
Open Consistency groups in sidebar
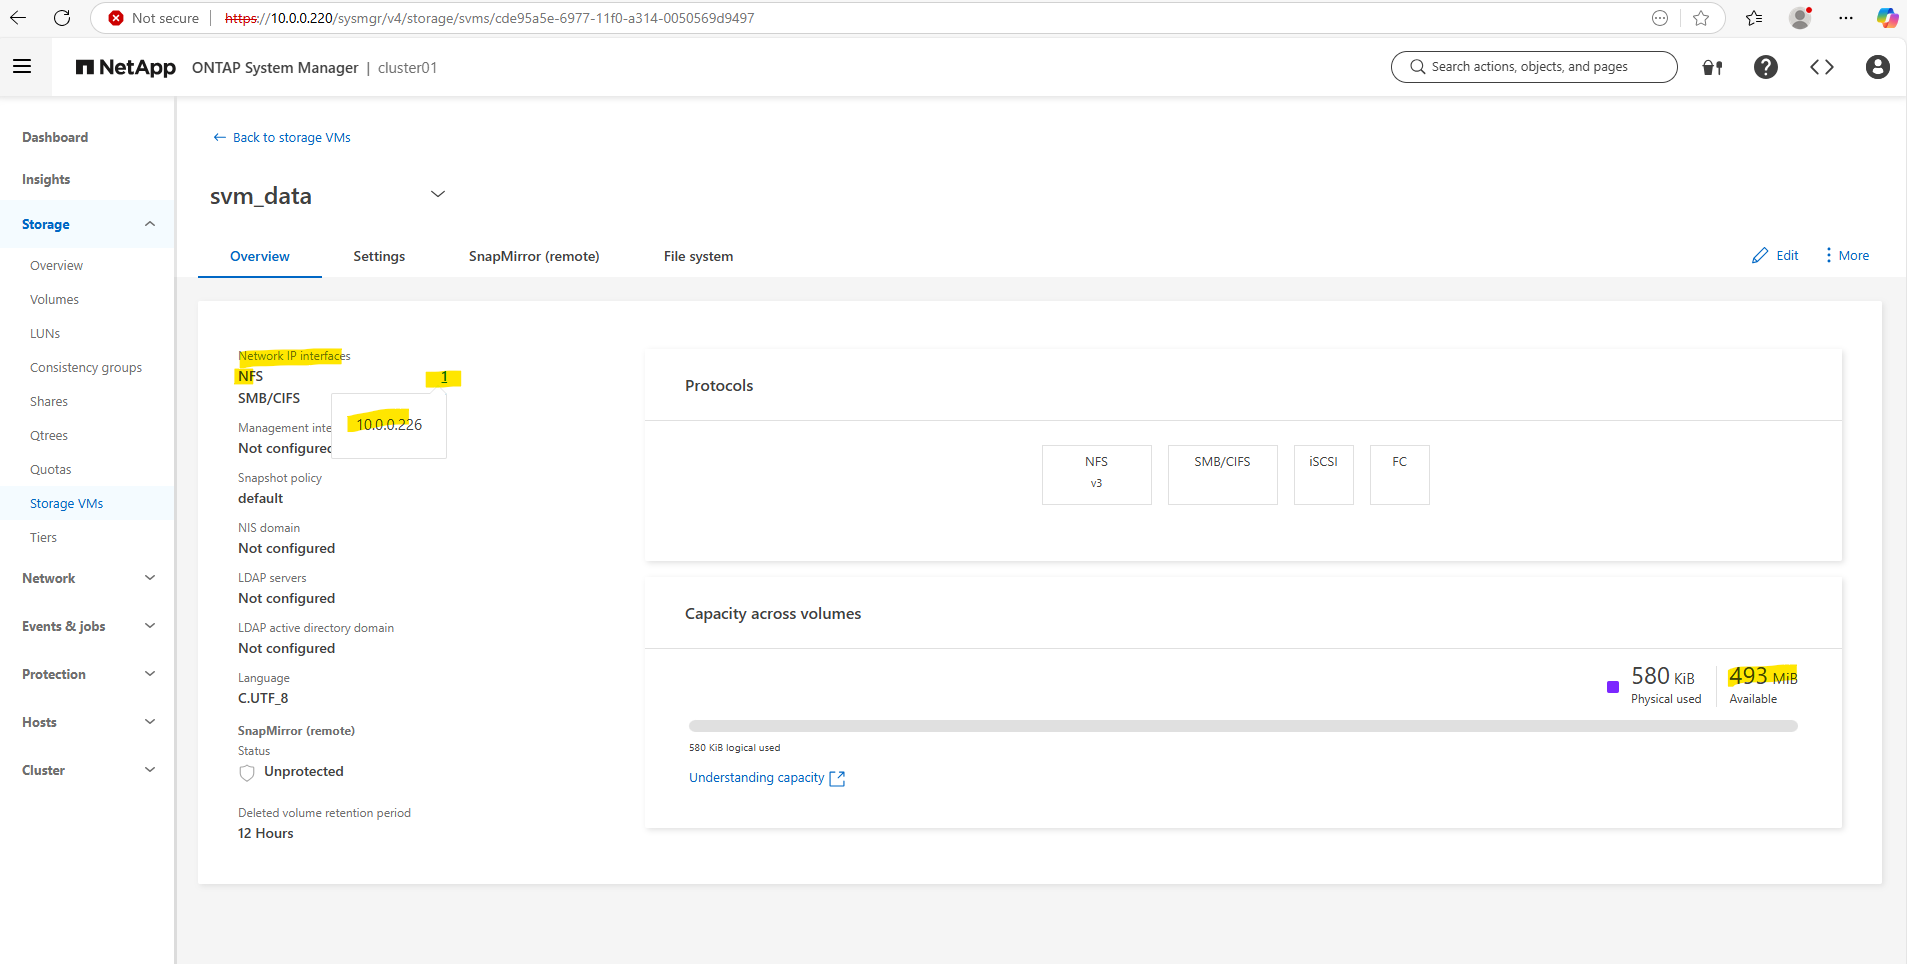(x=86, y=368)
